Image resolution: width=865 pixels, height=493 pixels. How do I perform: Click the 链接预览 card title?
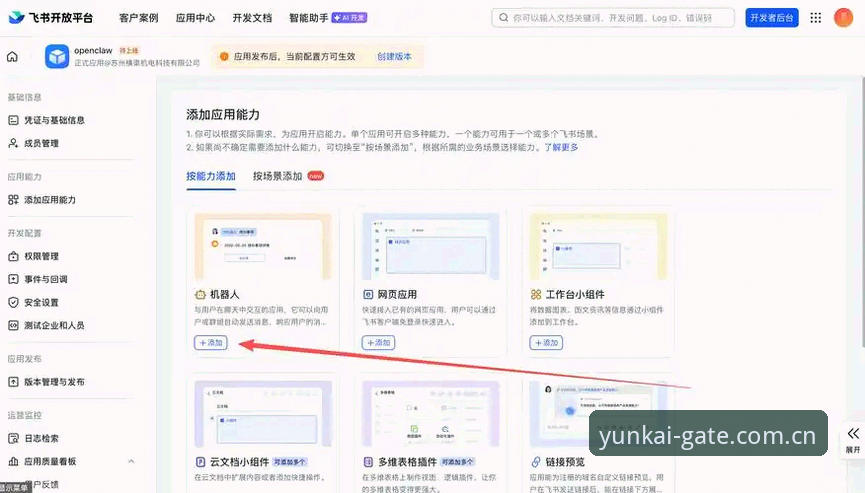[x=565, y=462]
